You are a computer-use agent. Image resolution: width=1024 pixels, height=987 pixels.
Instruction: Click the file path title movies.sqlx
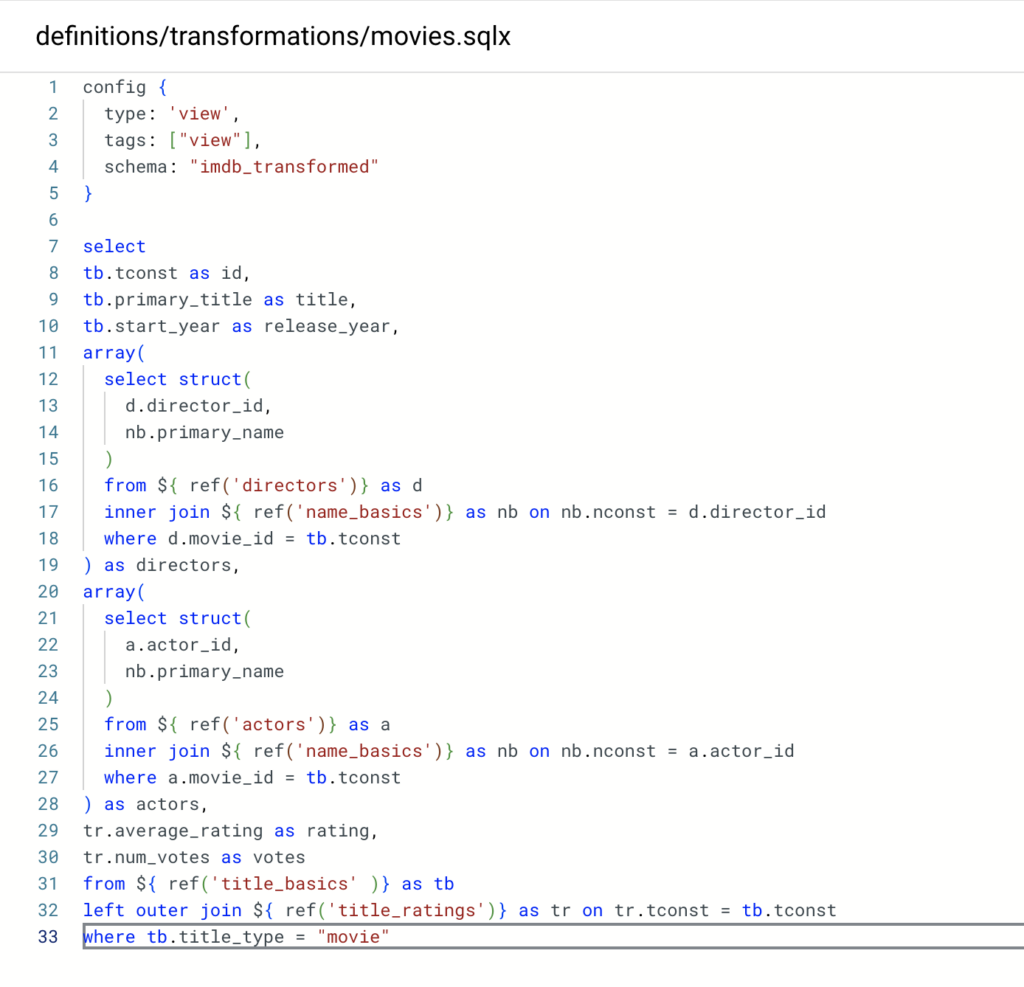(x=273, y=37)
